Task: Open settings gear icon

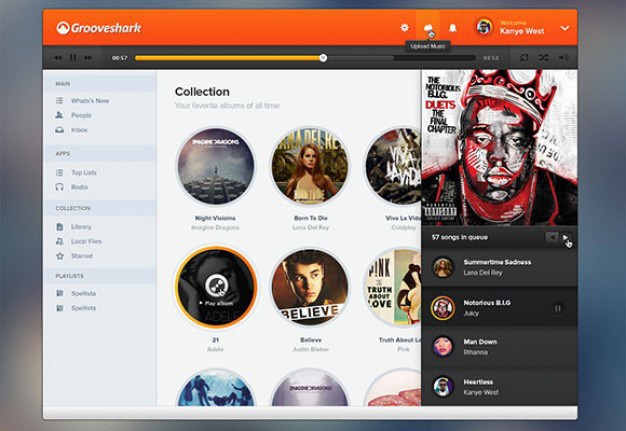Action: [x=404, y=28]
